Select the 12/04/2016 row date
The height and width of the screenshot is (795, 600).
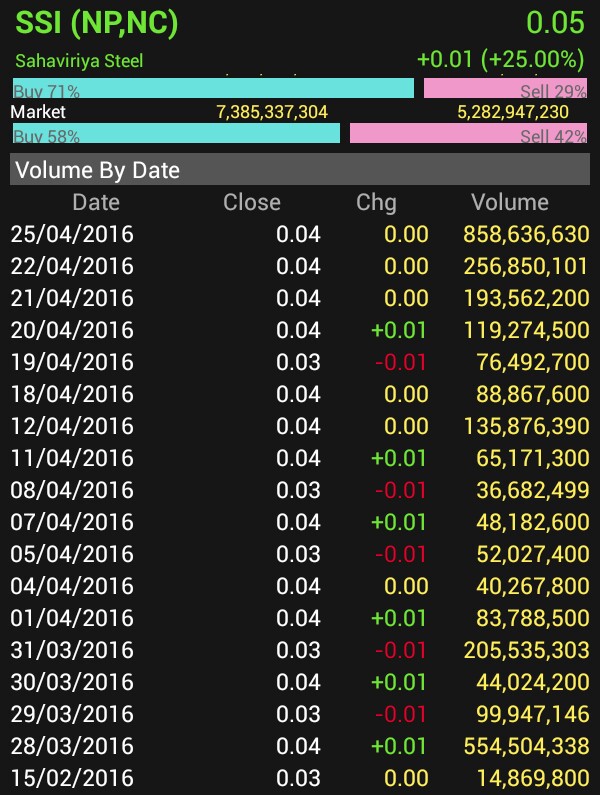pos(72,426)
